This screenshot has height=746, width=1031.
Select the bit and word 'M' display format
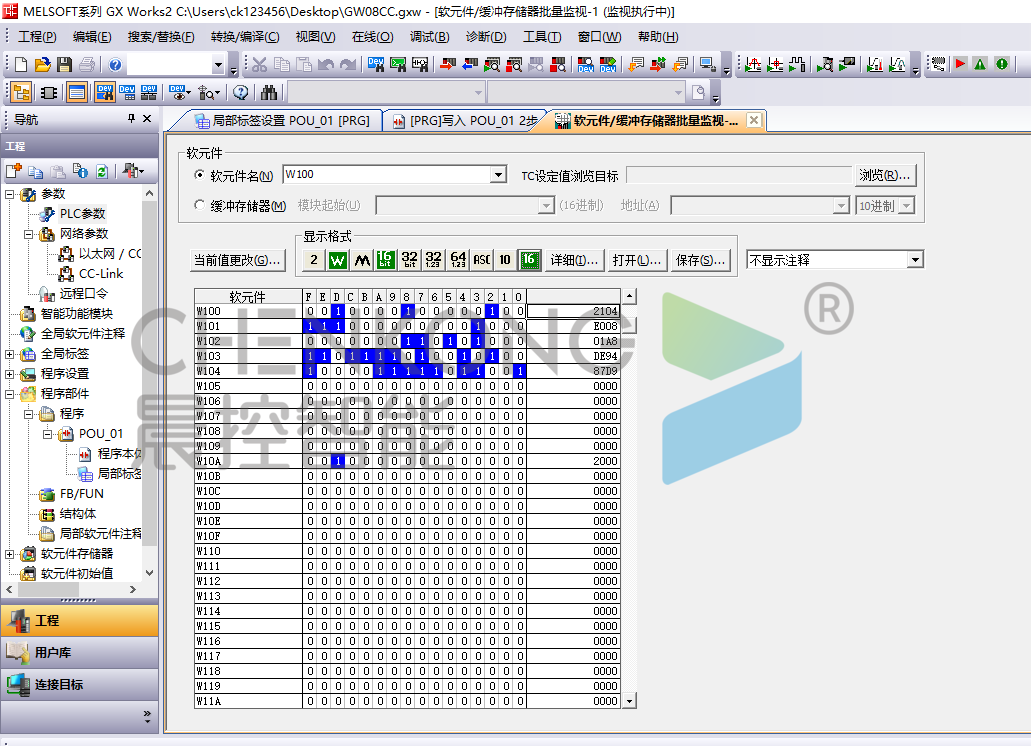[x=362, y=260]
